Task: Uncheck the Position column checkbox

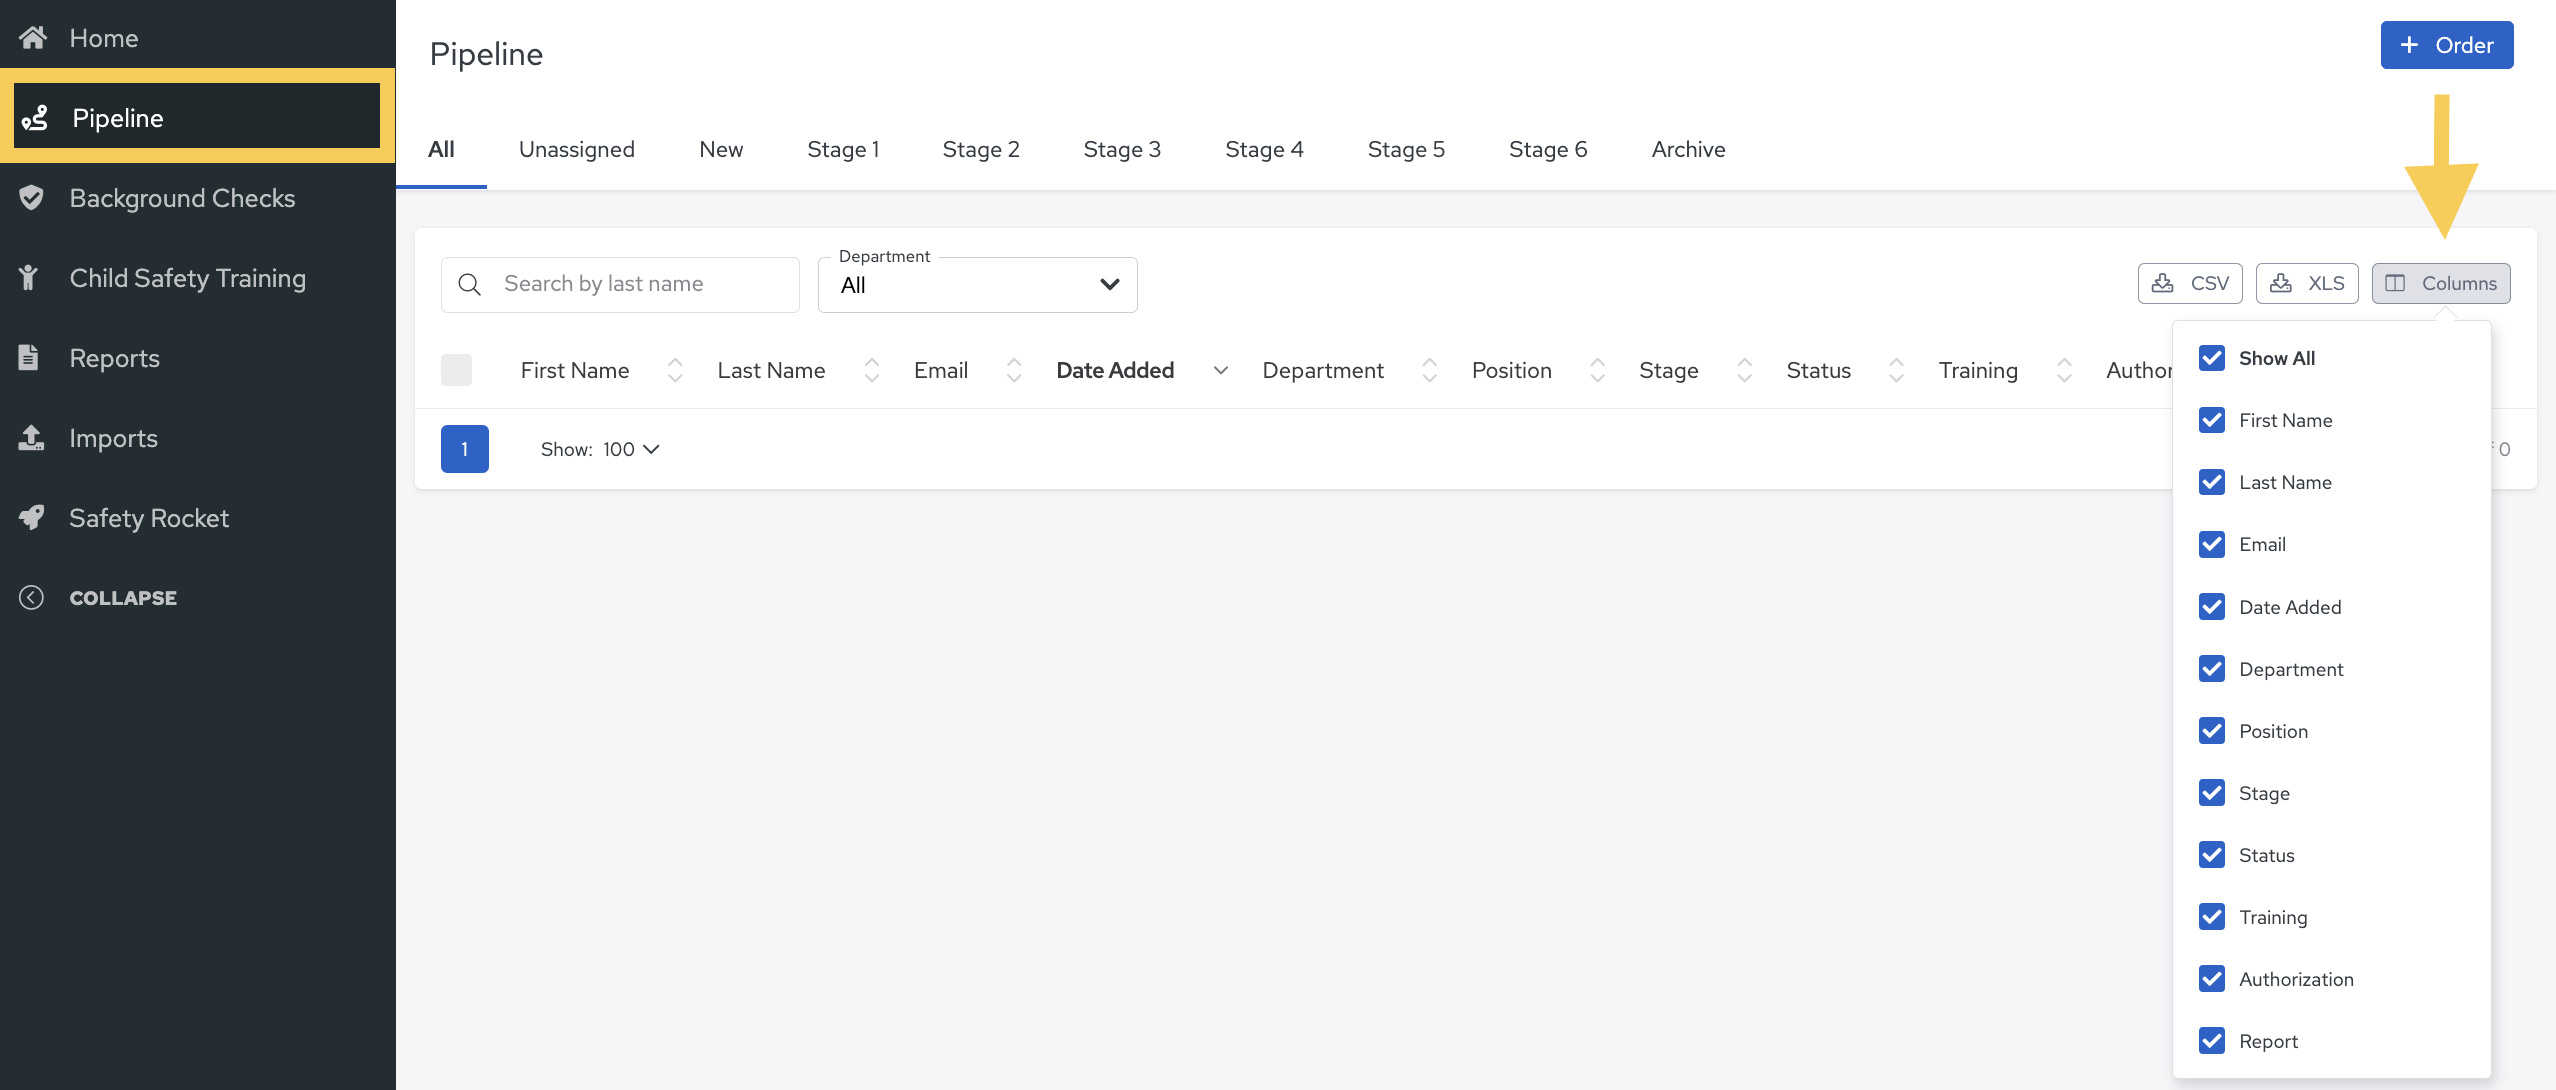Action: tap(2212, 731)
